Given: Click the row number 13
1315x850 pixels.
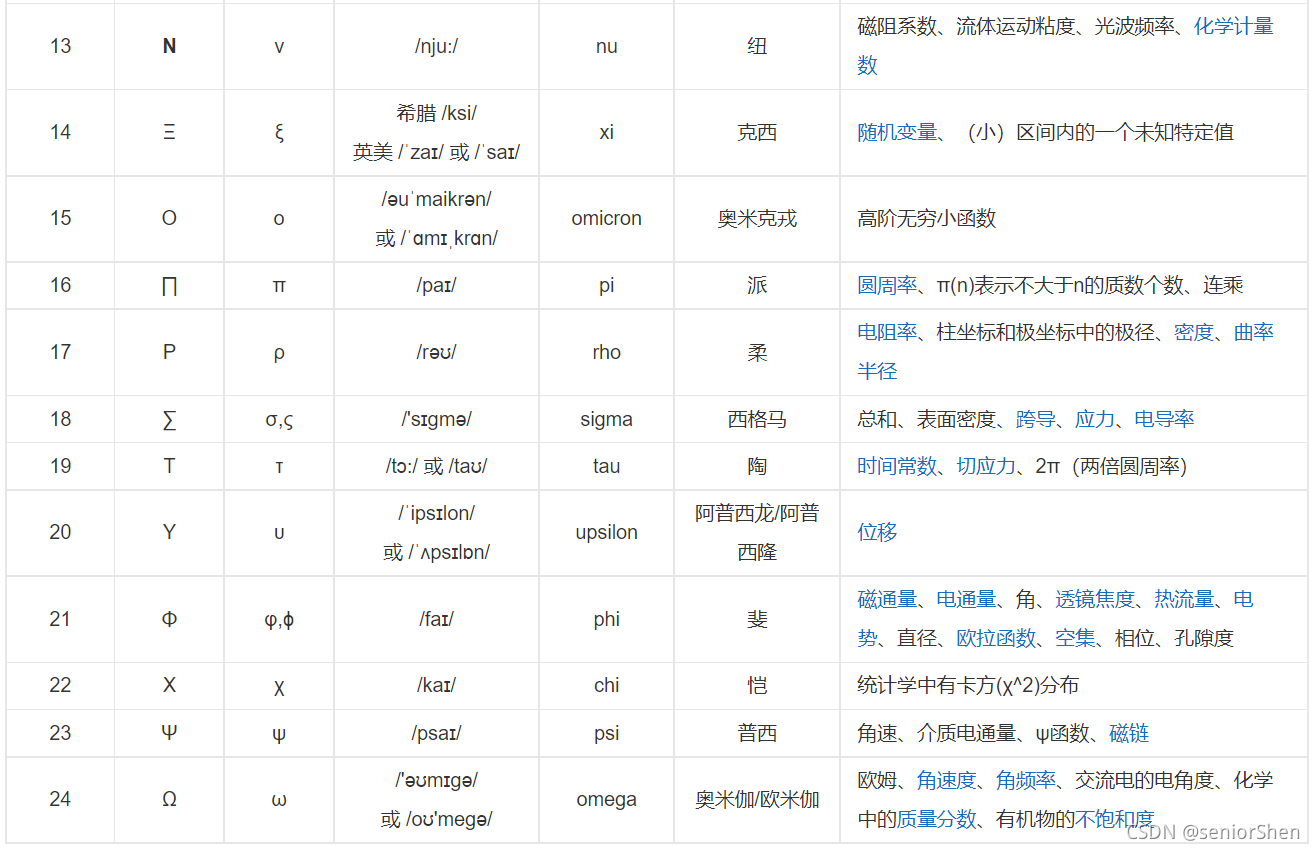Looking at the screenshot, I should click(60, 46).
